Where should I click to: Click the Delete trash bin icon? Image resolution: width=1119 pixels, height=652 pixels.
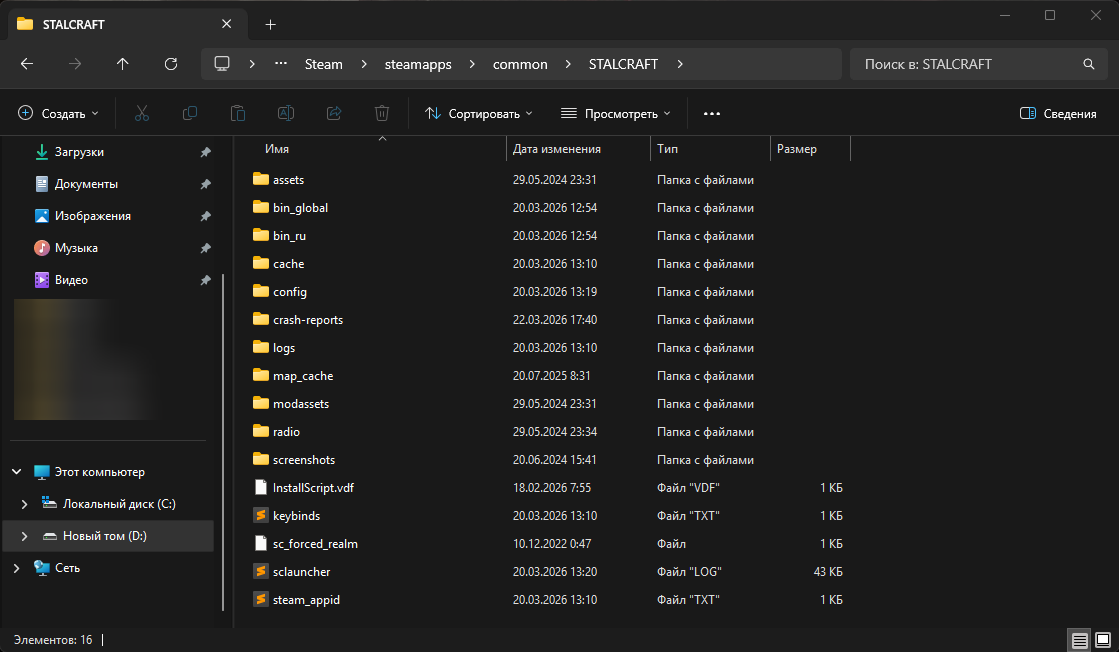[x=381, y=114]
